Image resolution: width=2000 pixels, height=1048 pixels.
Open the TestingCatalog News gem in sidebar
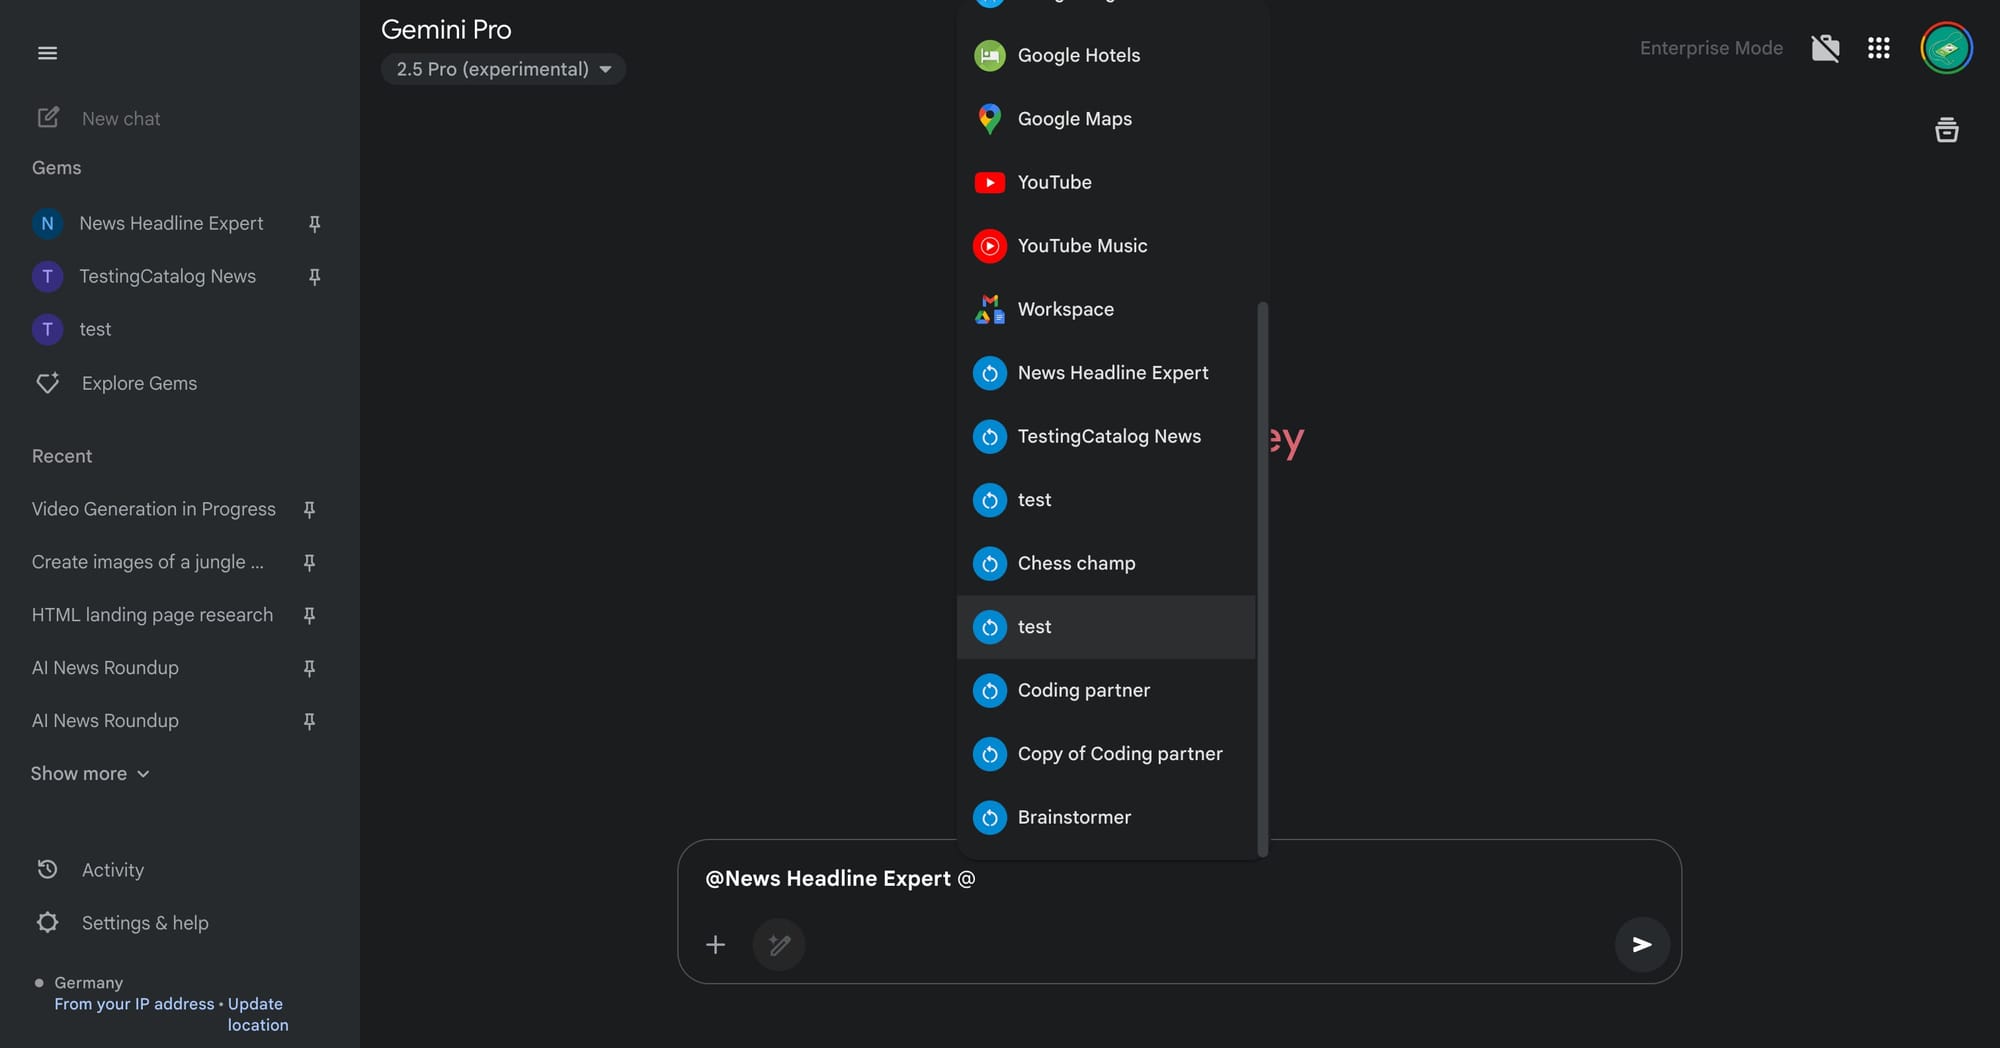[167, 276]
